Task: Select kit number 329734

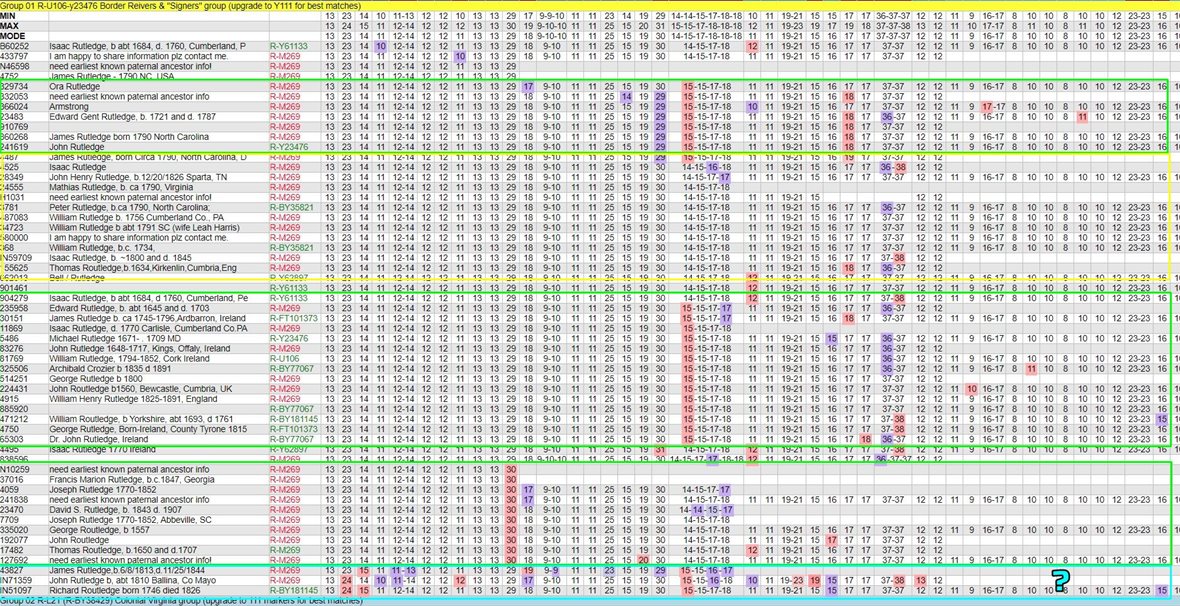Action: click(15, 87)
